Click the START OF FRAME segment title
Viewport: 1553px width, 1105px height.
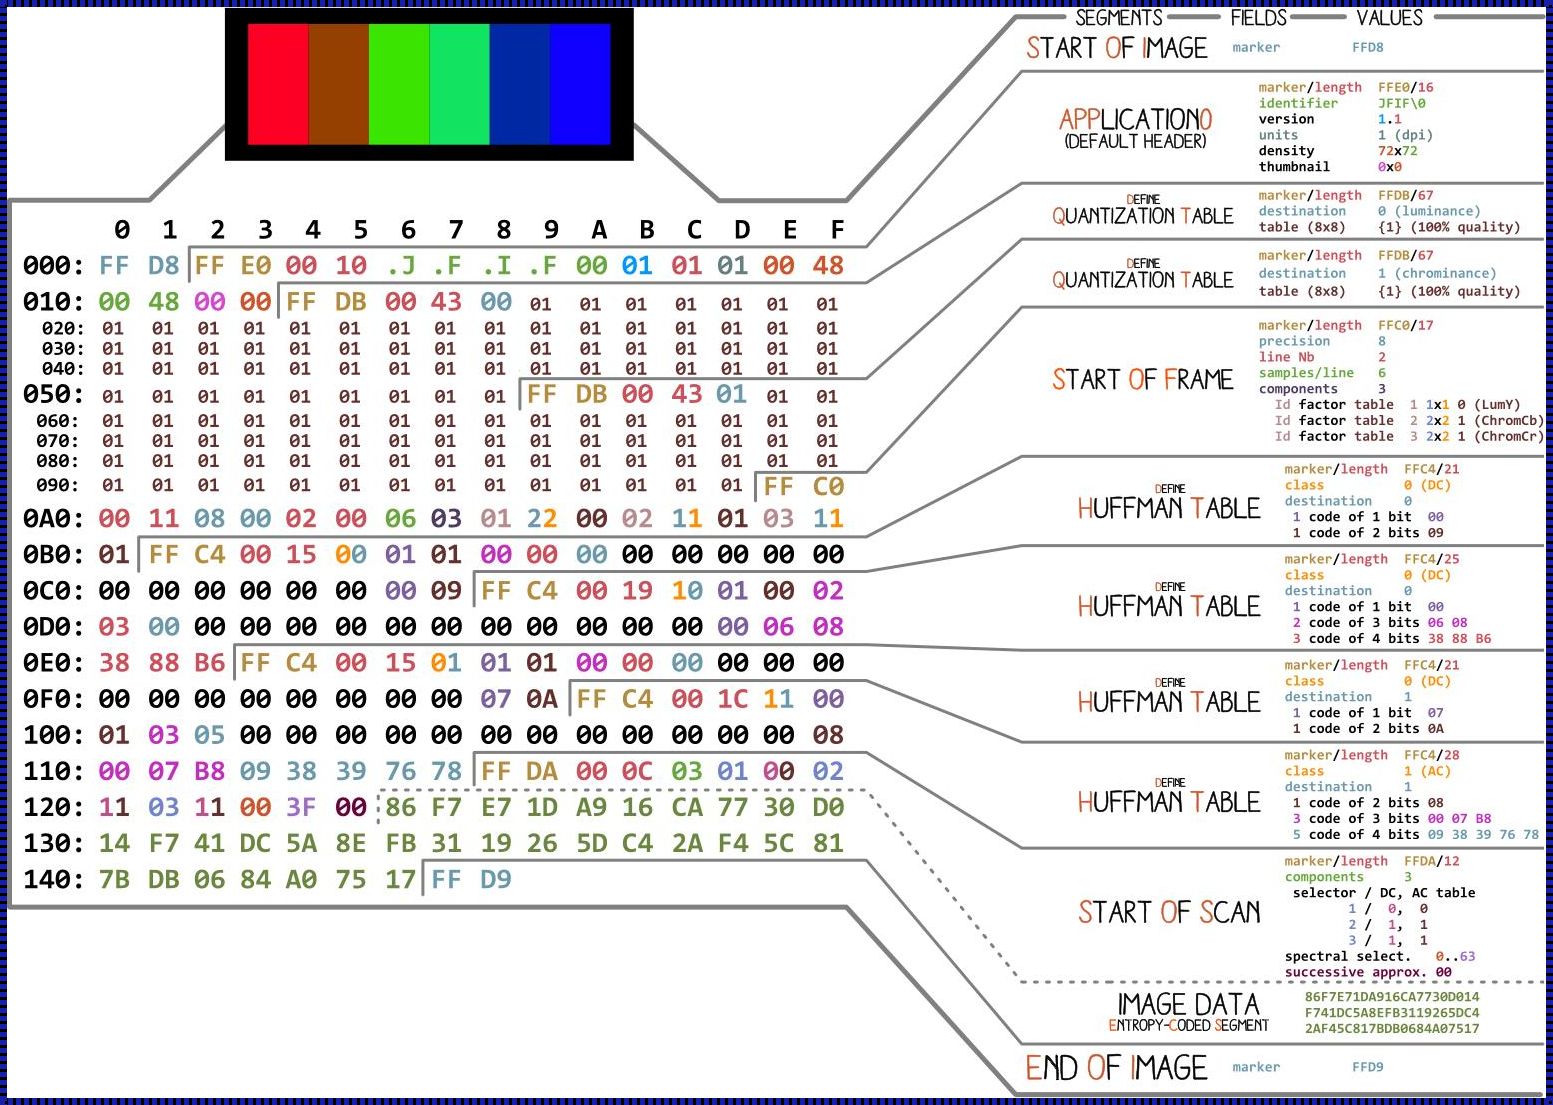click(x=1142, y=380)
